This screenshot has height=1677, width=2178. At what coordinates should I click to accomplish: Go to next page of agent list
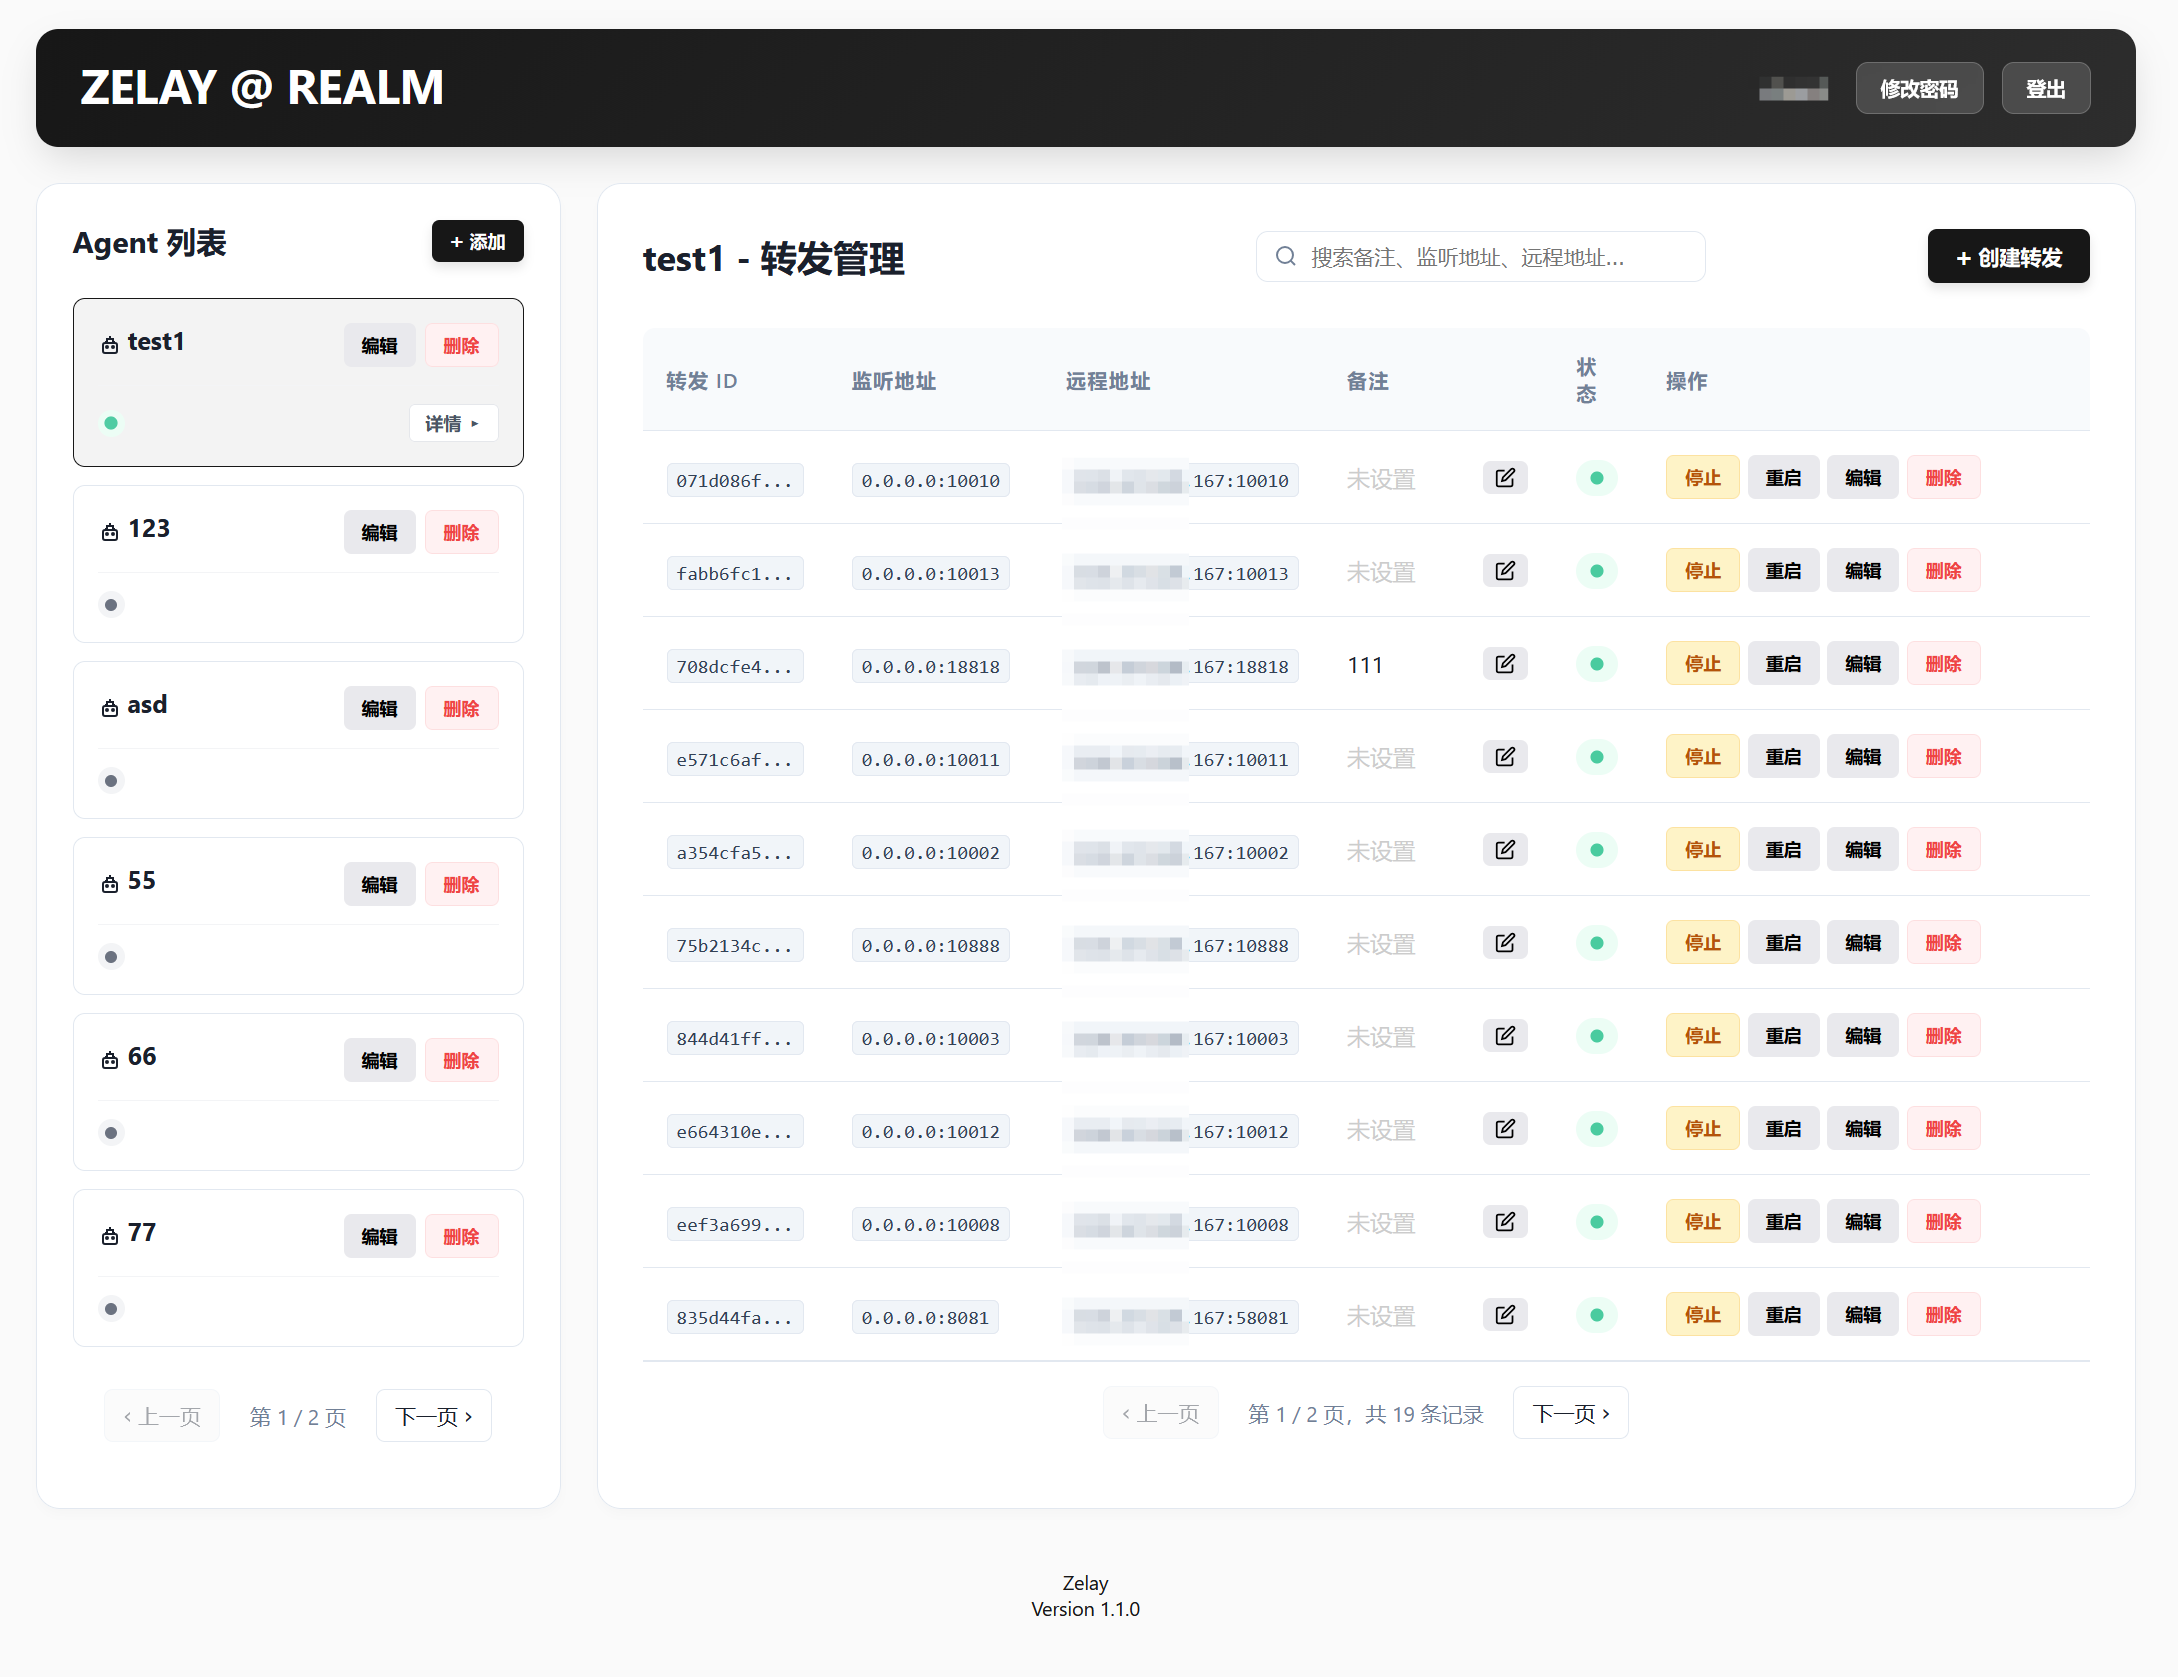point(433,1416)
